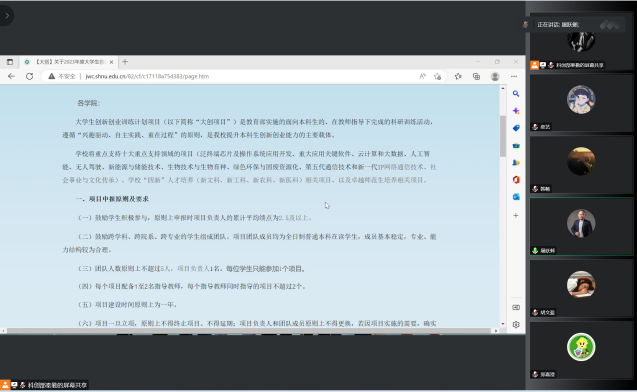Click the not-secure warning indicator
Screen dimensions: 637x392
point(62,76)
